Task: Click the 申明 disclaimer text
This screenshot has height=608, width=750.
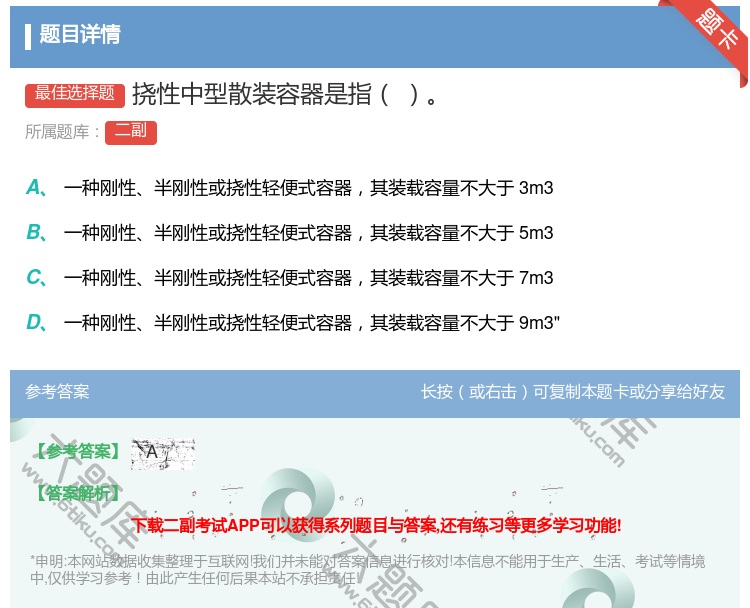Action: [367, 570]
